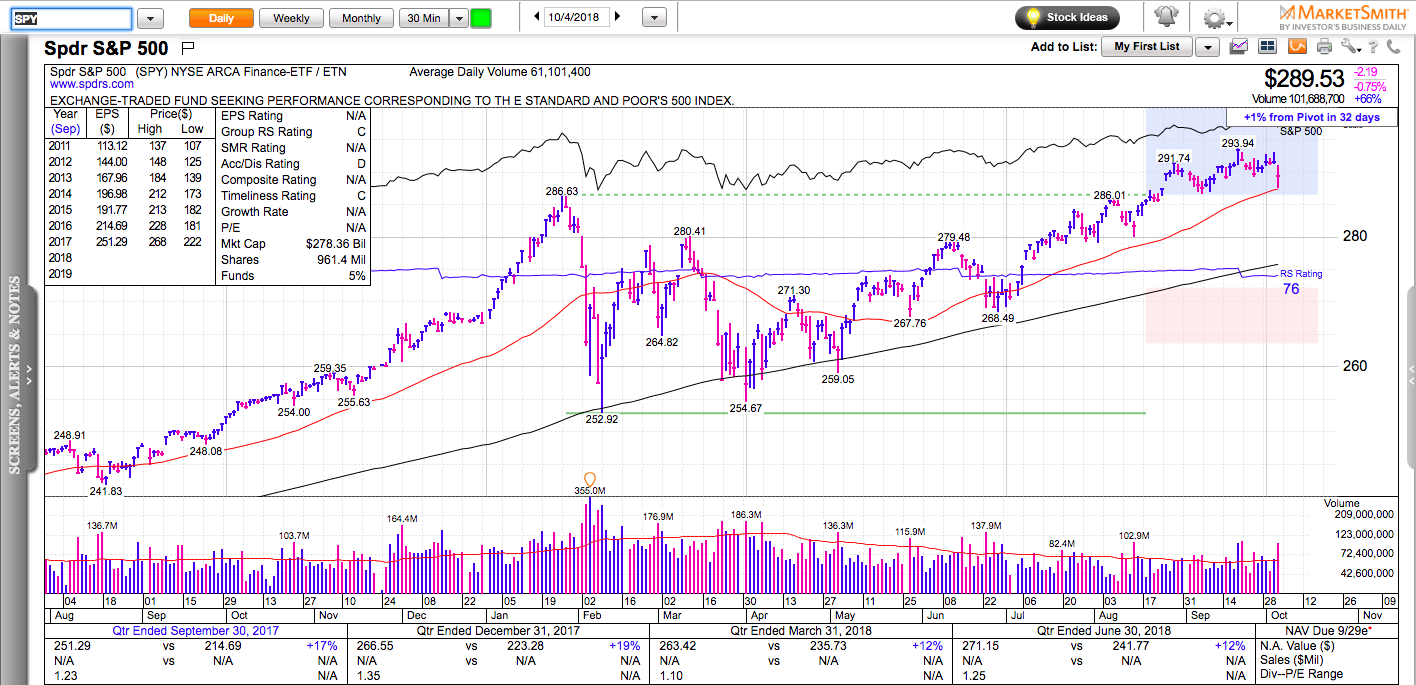The image size is (1416, 685).
Task: Click the 2011 EPS value 113.12
Action: click(107, 148)
